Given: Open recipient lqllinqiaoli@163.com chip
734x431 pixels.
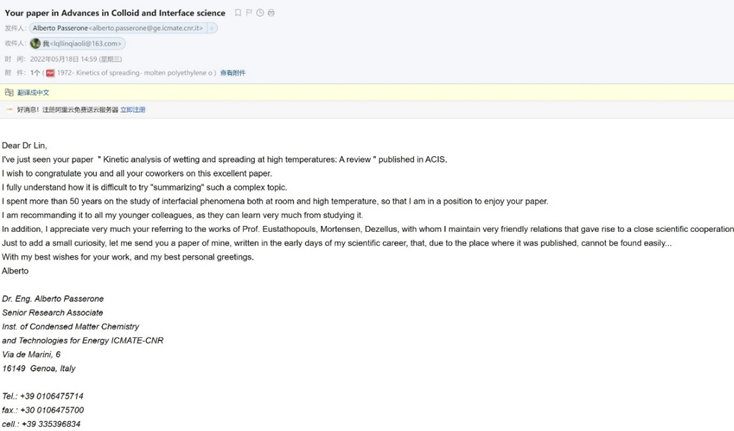Looking at the screenshot, I should [x=82, y=43].
